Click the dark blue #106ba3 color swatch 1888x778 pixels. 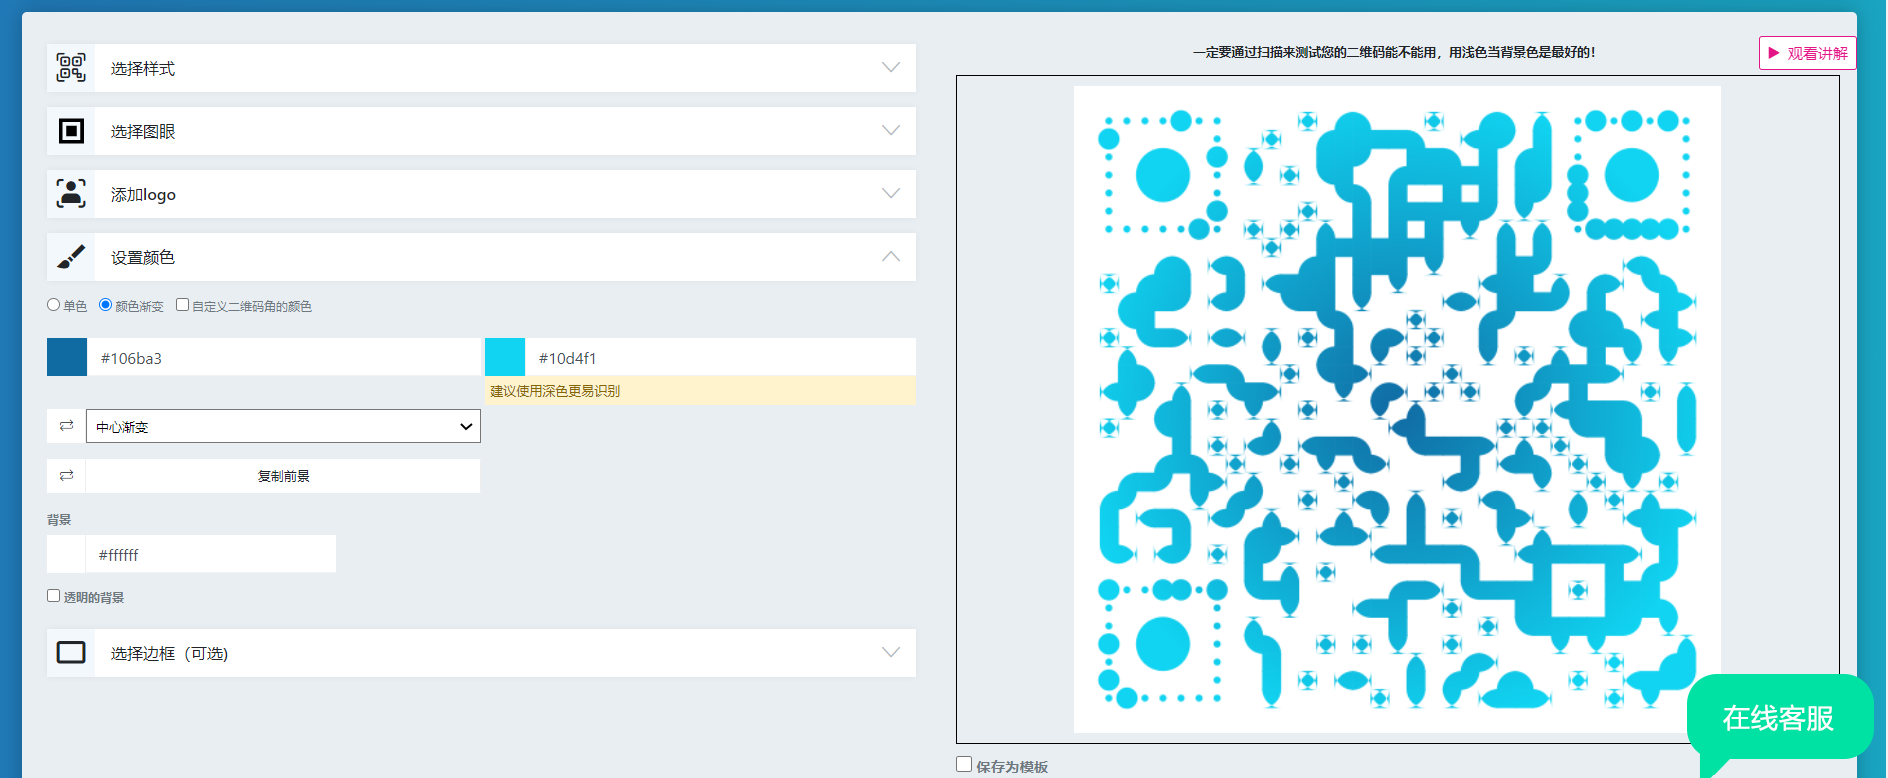(x=67, y=357)
